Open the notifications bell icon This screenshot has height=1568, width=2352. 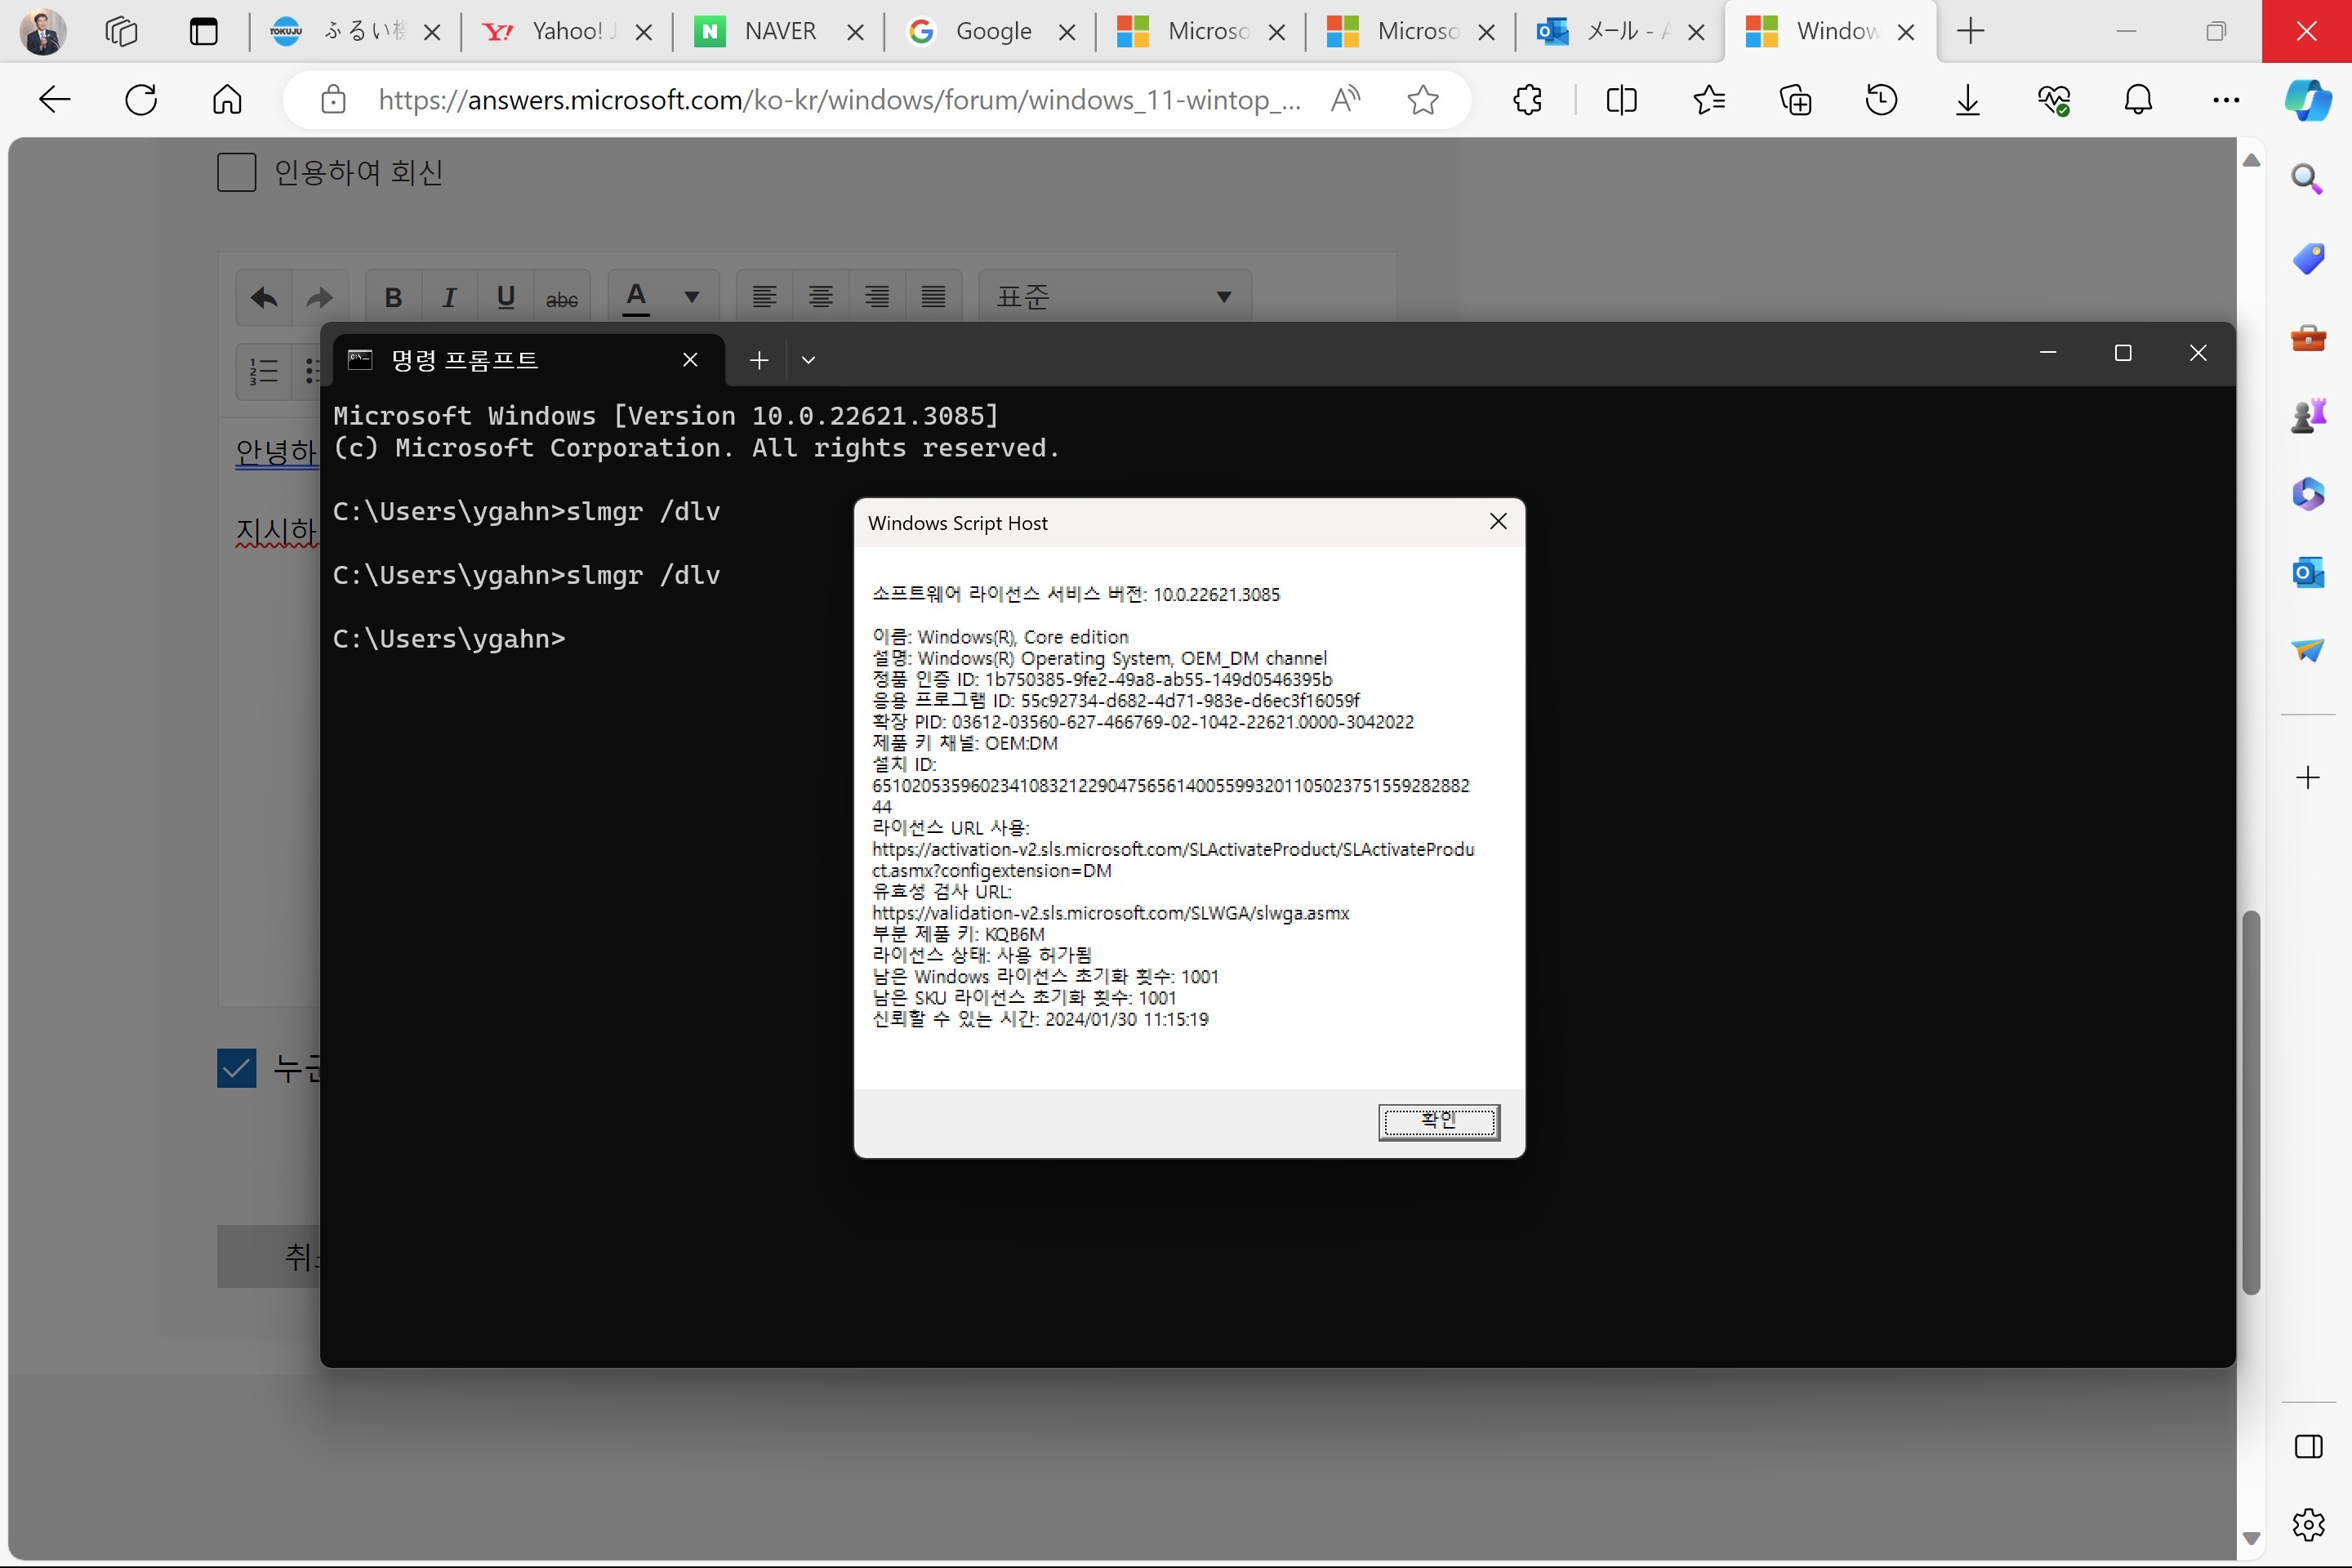point(2138,99)
